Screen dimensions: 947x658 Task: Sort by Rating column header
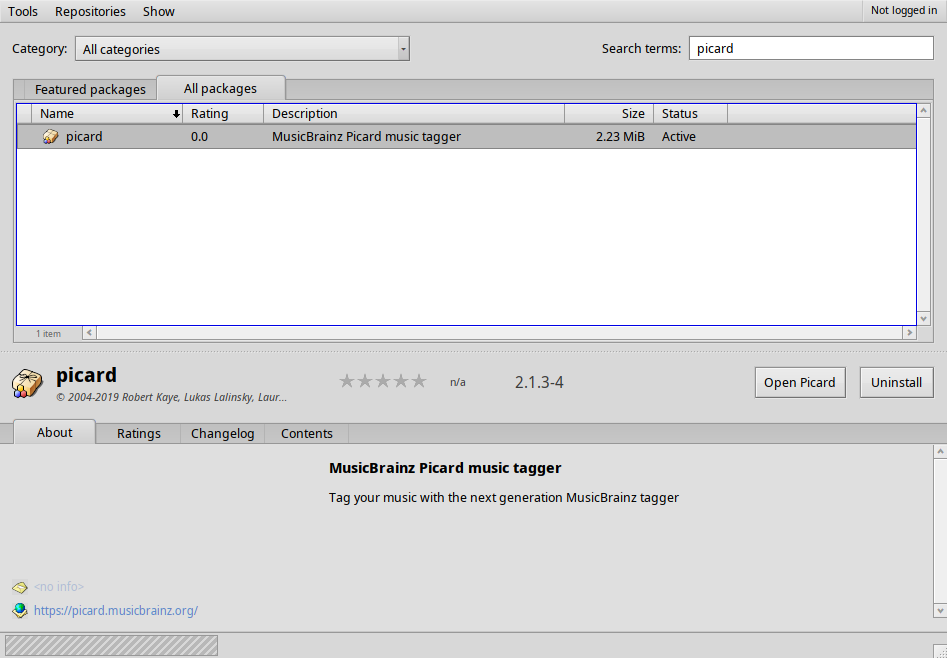223,114
